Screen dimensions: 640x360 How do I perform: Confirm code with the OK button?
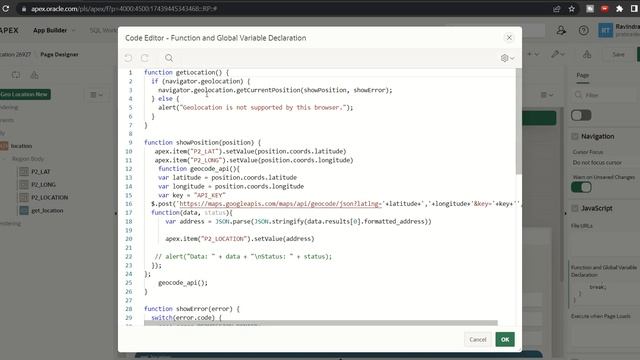(x=505, y=339)
